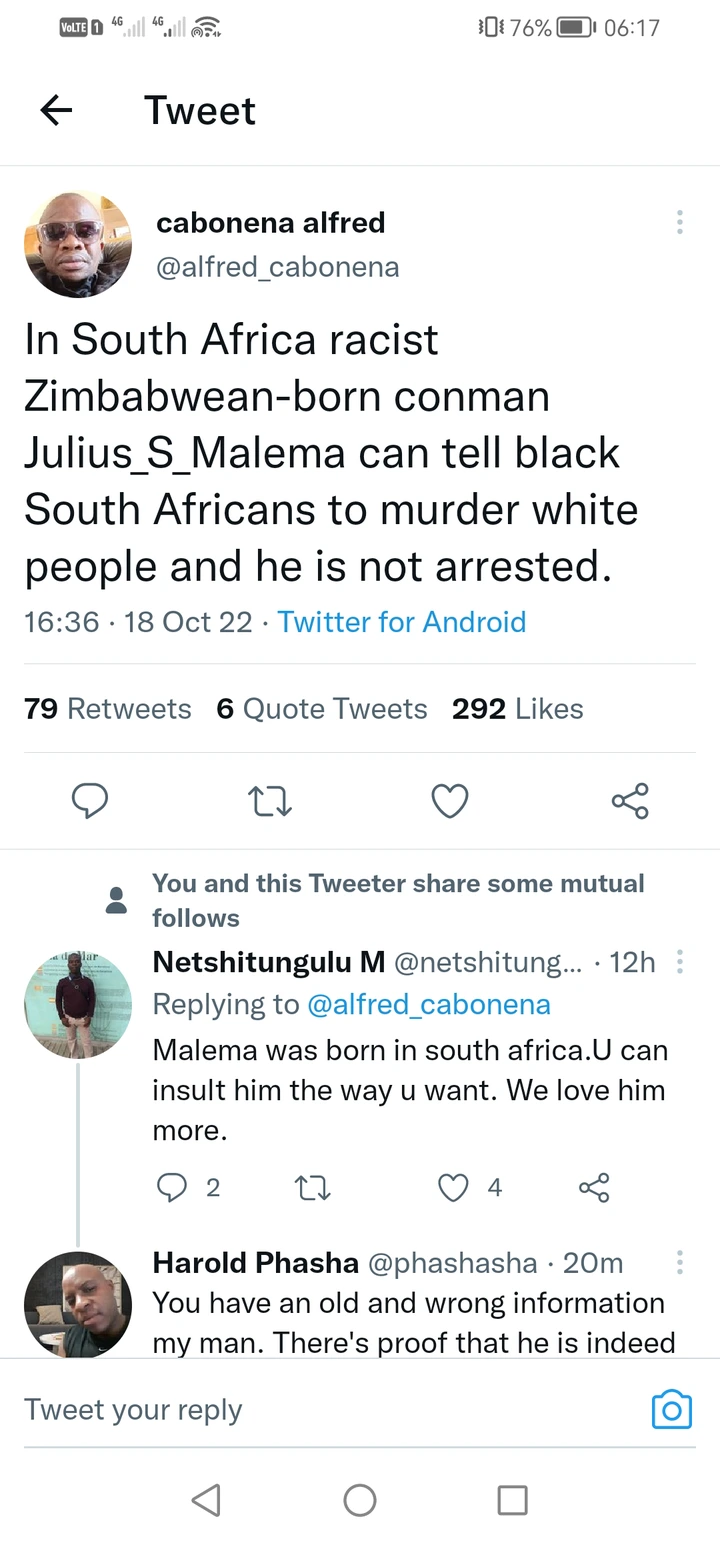Open Netshitungulu M reply options menu
720x1541 pixels.
point(680,962)
